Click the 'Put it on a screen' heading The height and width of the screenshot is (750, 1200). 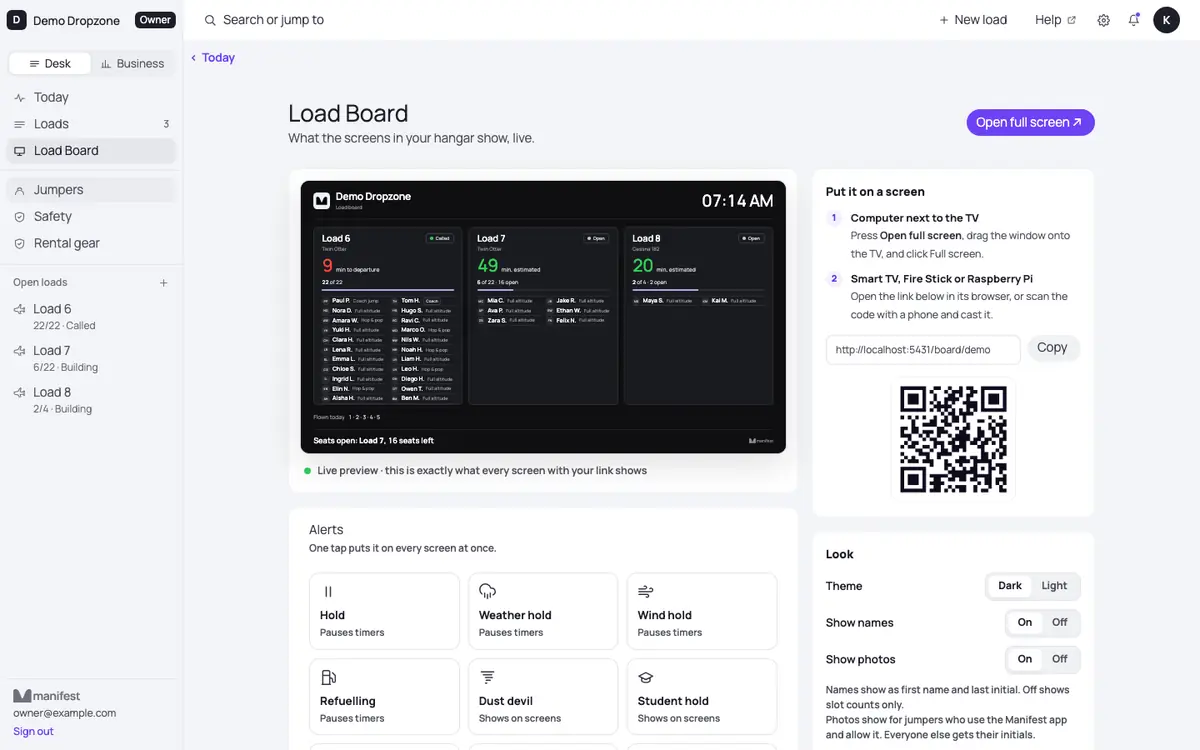[x=875, y=191]
